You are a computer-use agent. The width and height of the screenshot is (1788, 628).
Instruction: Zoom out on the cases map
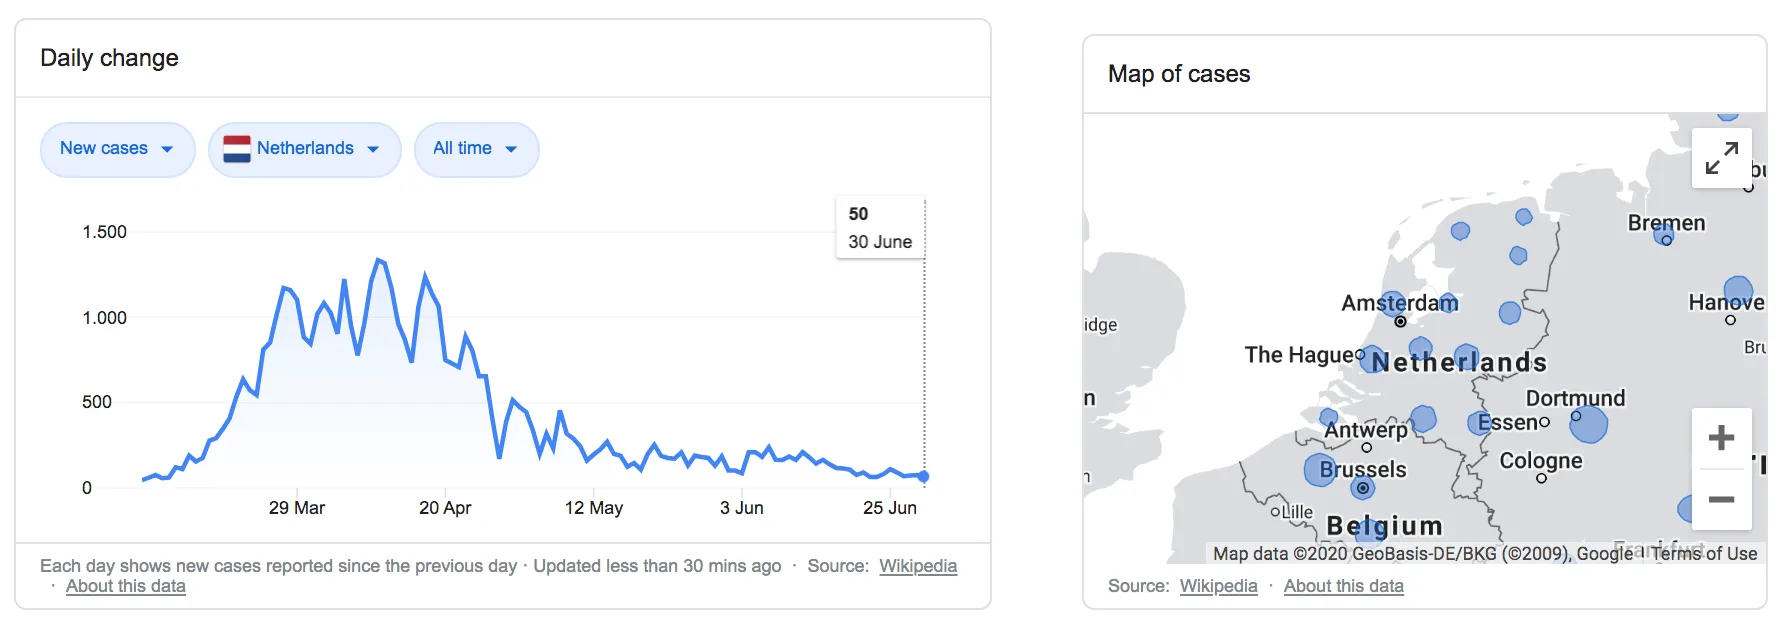(1721, 499)
